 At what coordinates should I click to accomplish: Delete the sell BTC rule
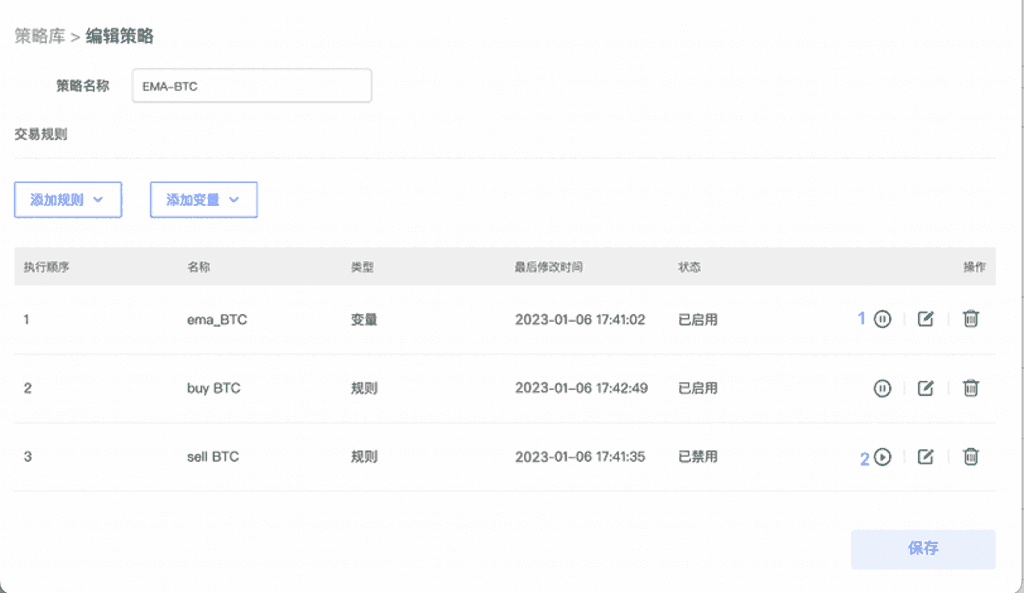(x=970, y=457)
